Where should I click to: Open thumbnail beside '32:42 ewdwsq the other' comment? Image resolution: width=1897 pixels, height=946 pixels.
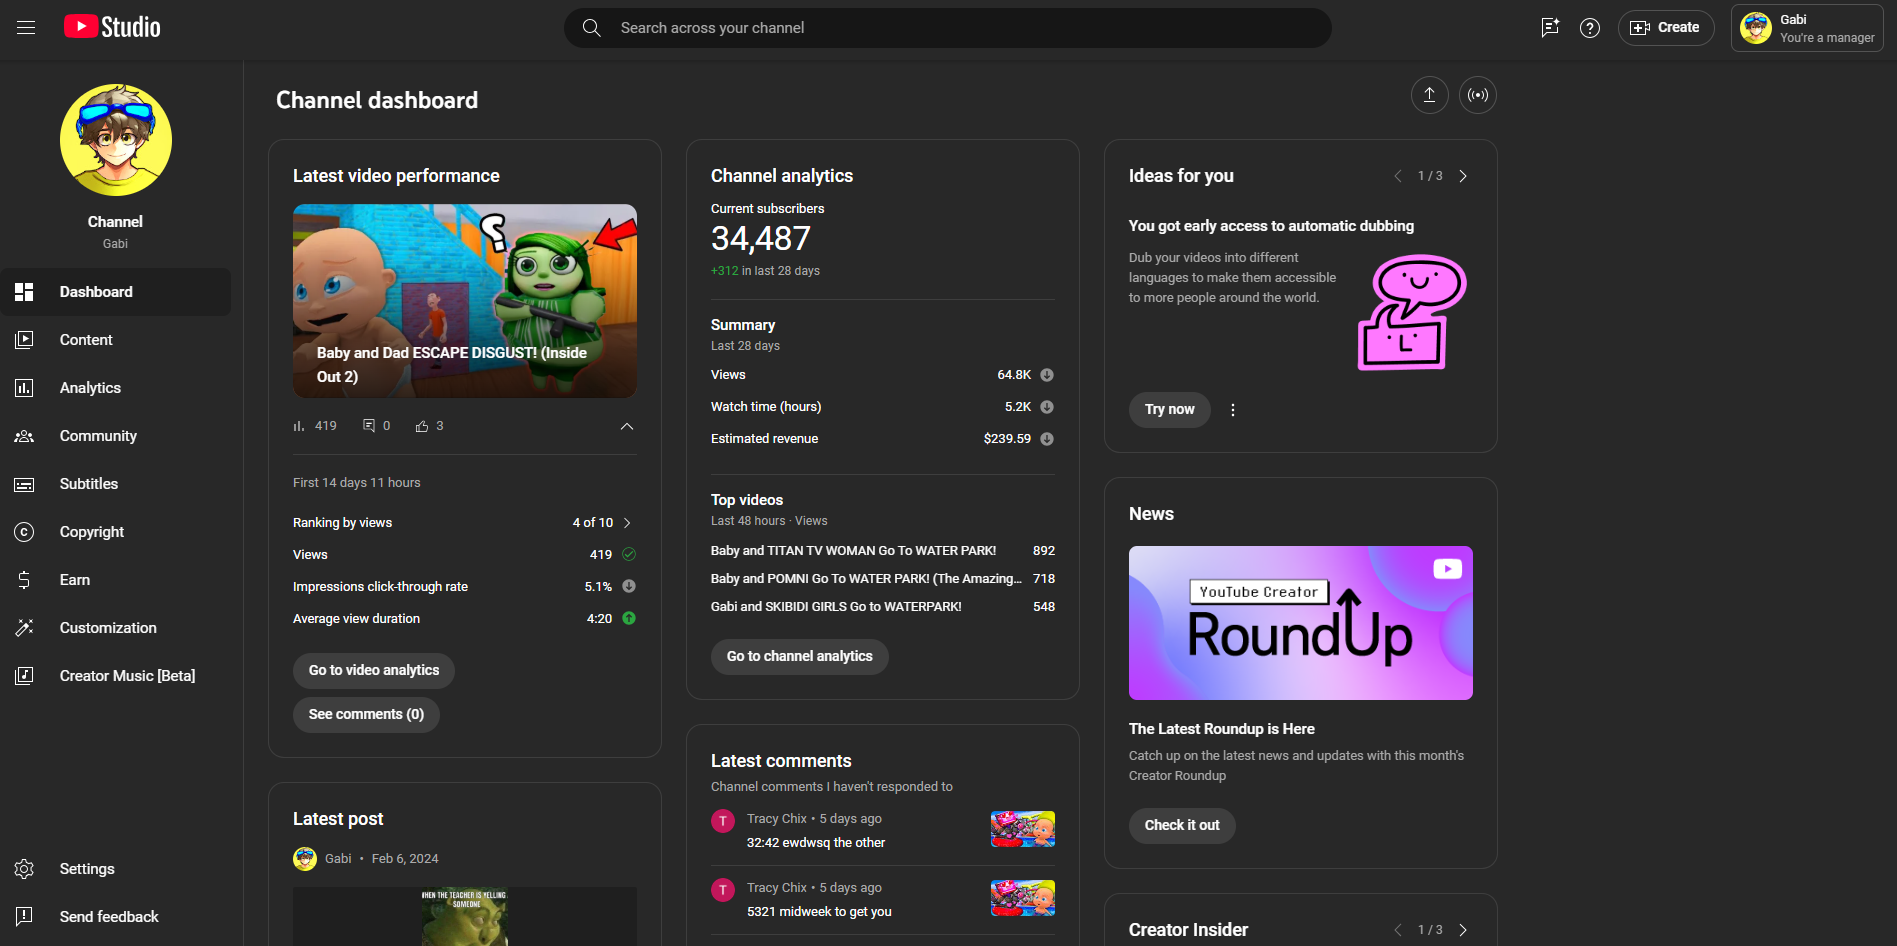tap(1023, 829)
